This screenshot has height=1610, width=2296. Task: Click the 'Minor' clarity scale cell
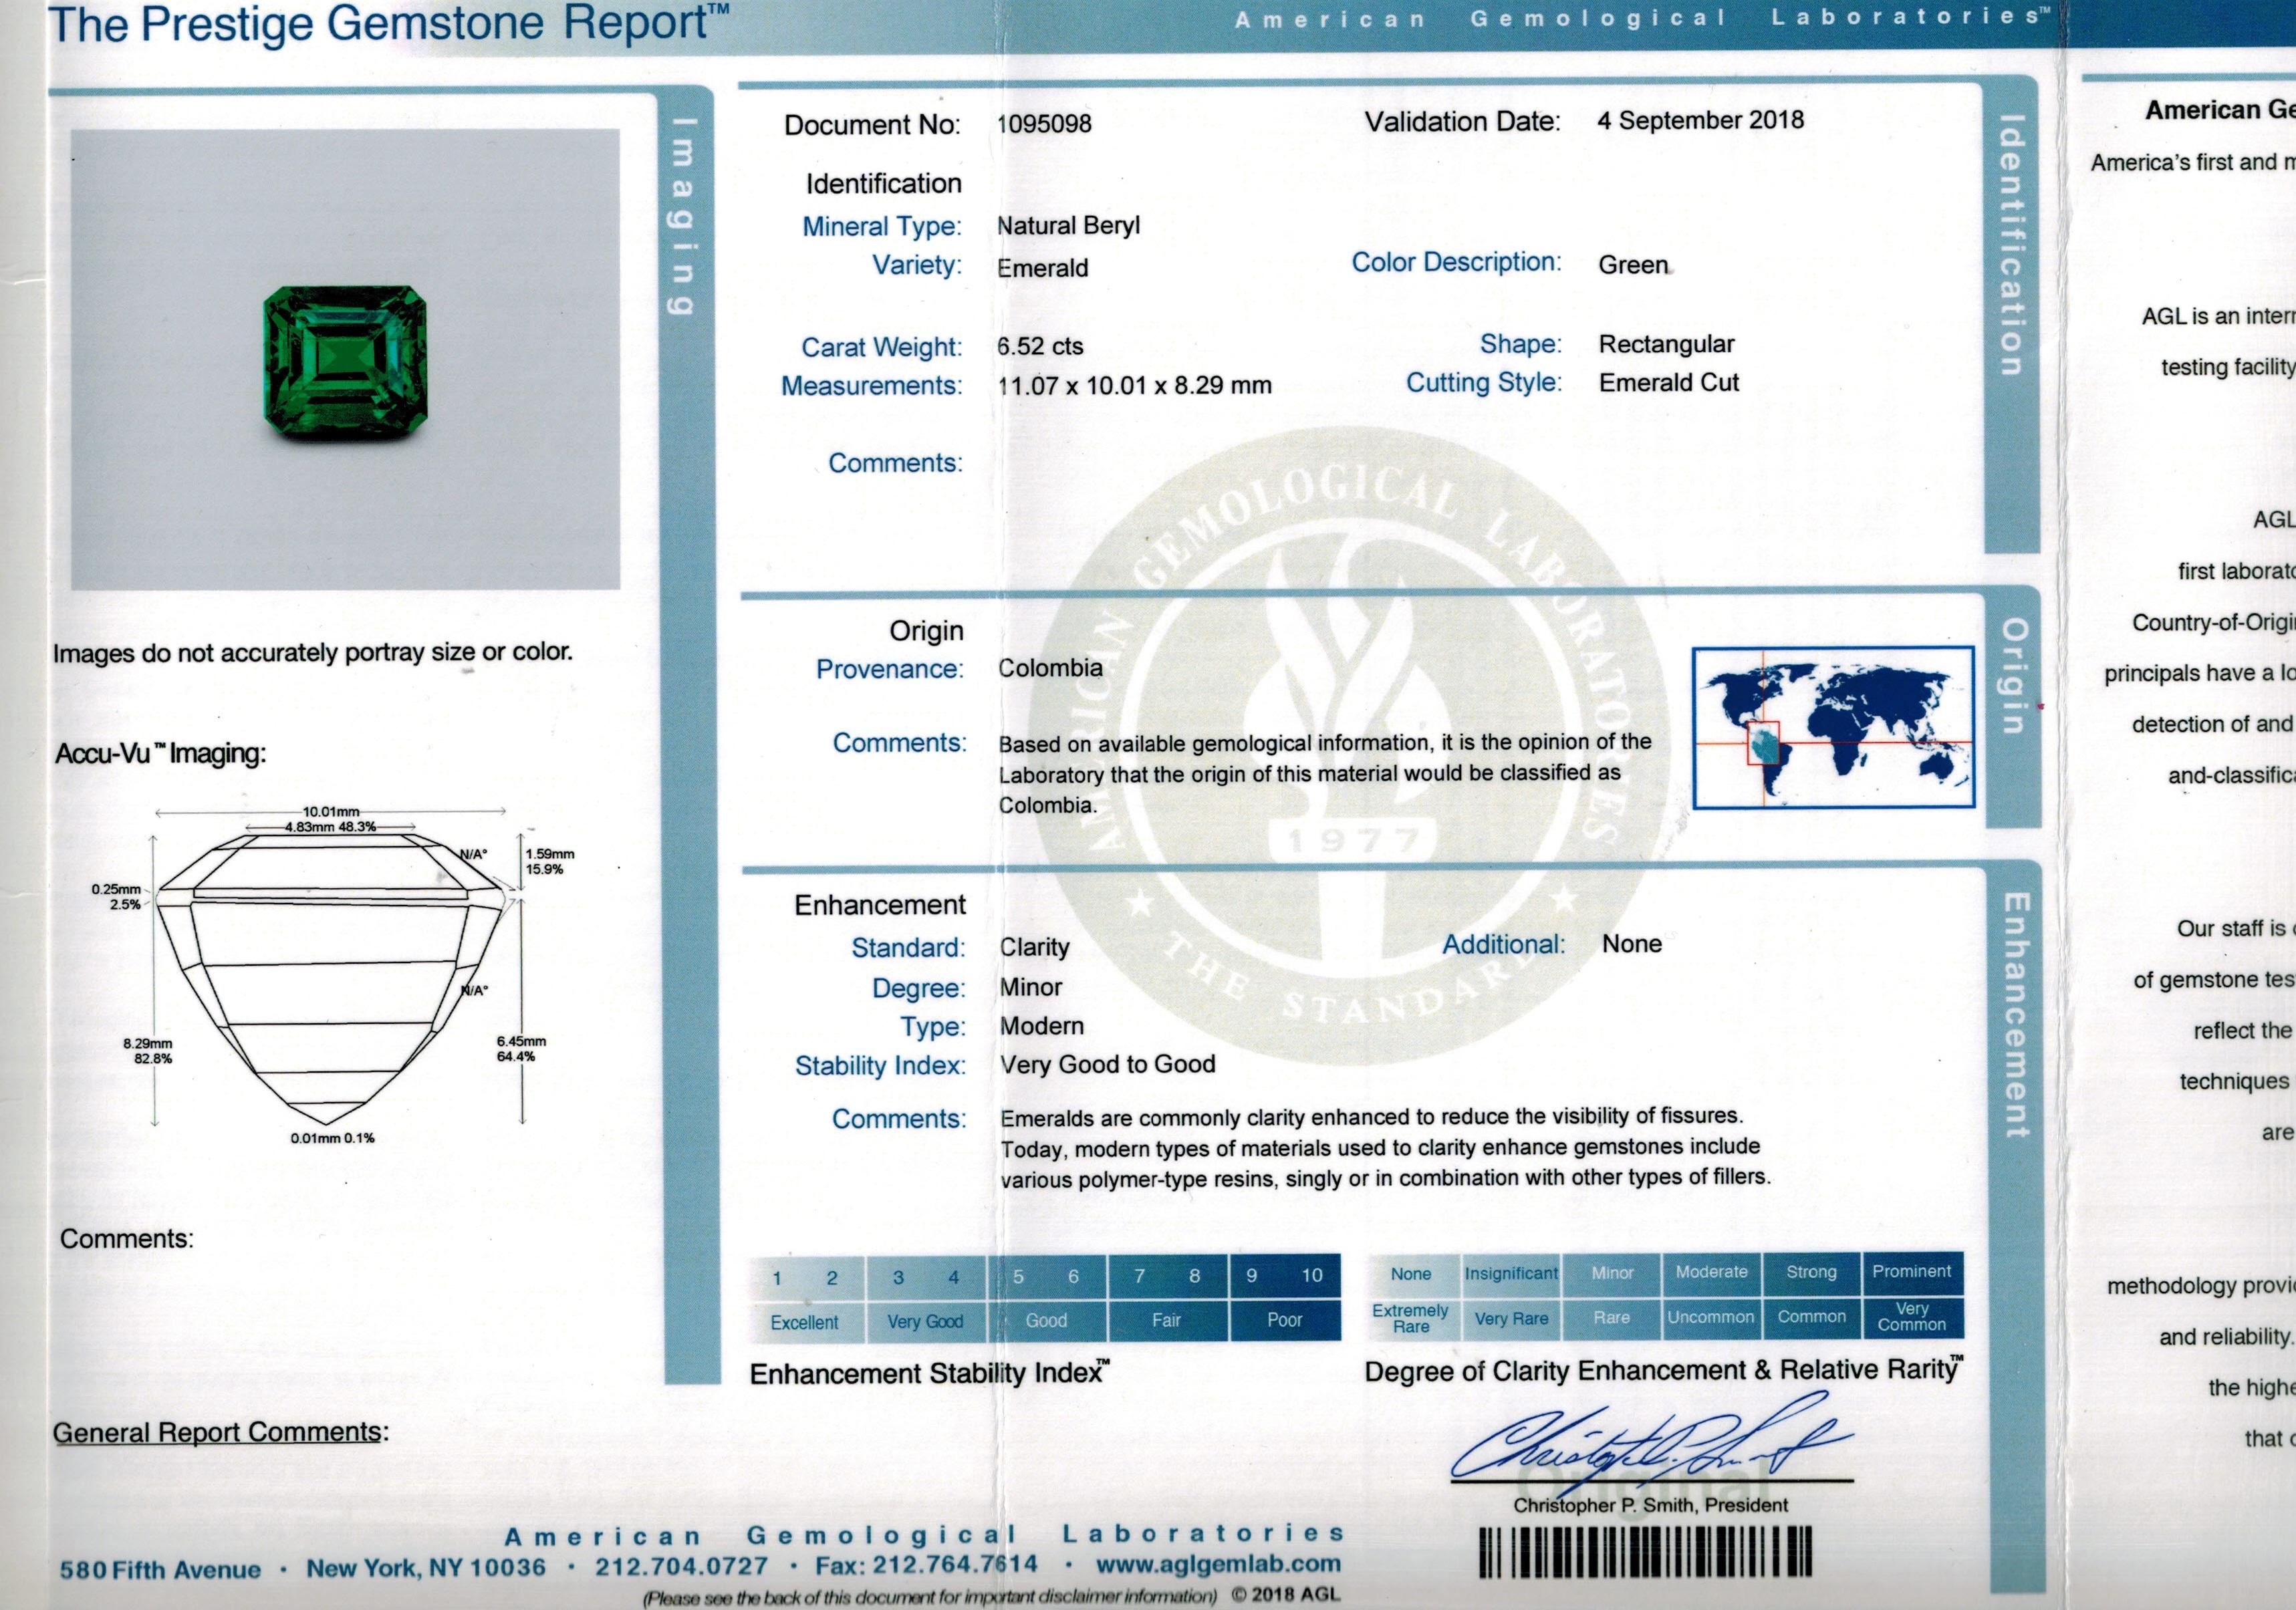click(1611, 1273)
